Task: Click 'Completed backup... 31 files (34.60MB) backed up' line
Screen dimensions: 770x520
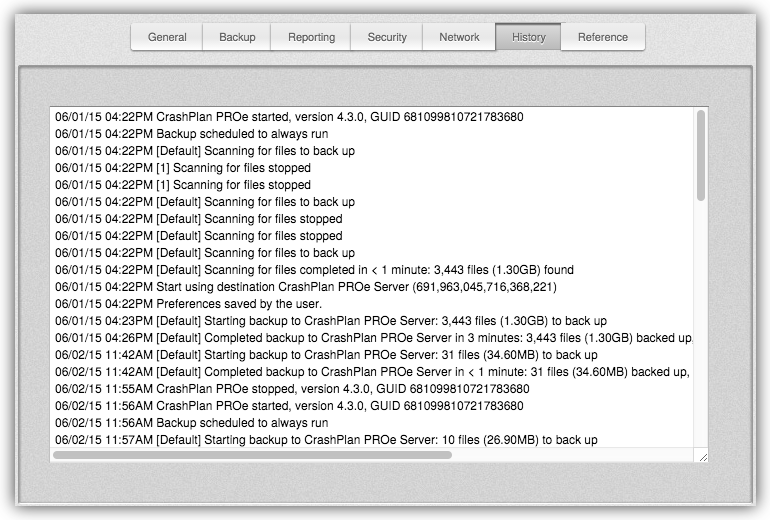Action: [x=372, y=372]
